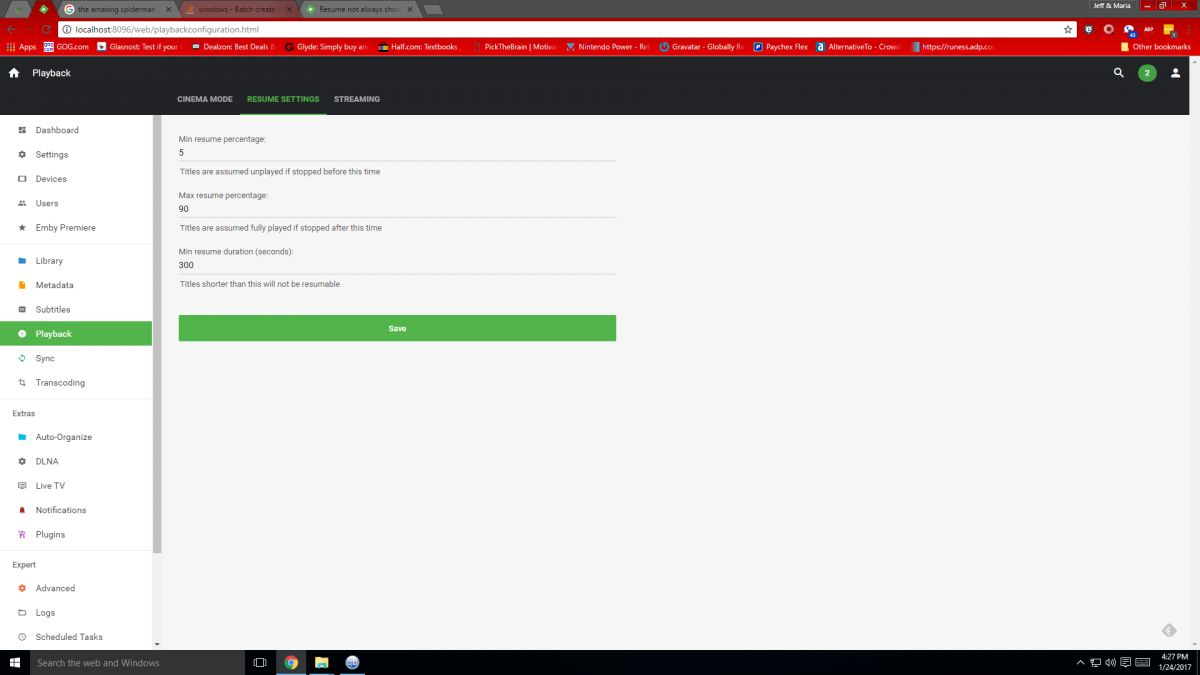
Task: Click the Max resume percentage field
Action: click(397, 209)
